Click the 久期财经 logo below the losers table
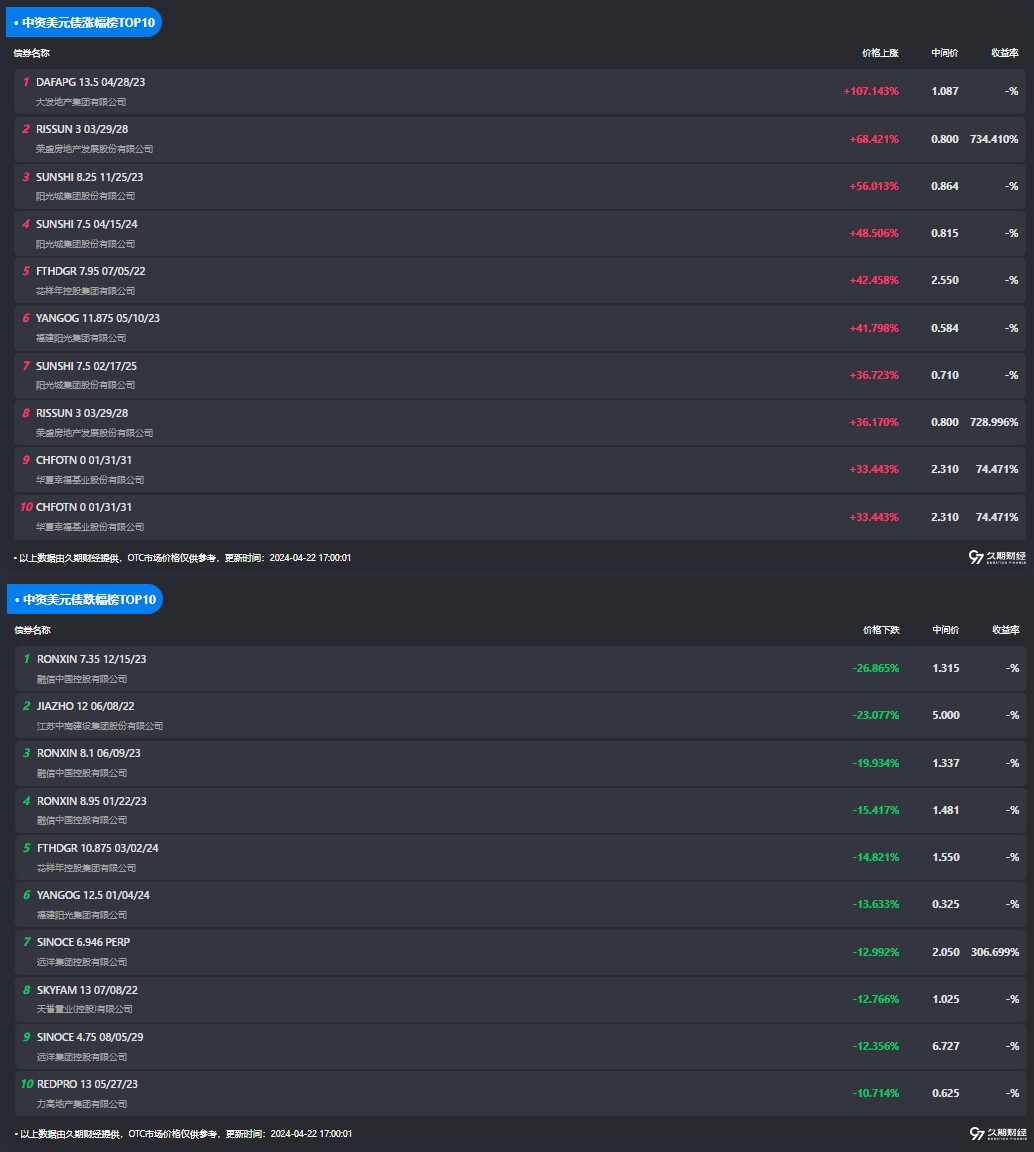Image resolution: width=1034 pixels, height=1152 pixels. pyautogui.click(x=997, y=1133)
